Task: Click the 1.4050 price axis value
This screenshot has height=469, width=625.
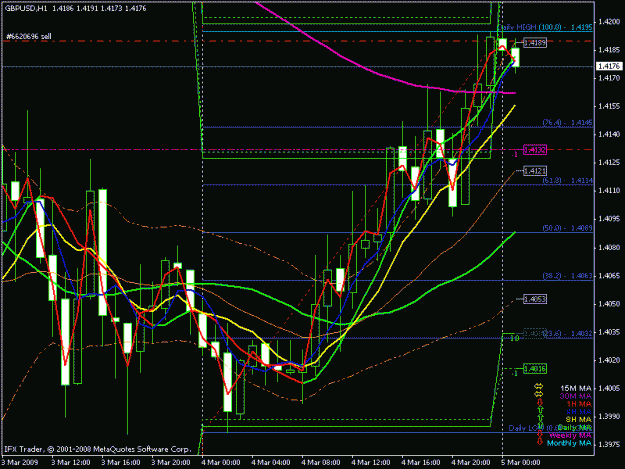Action: 609,304
